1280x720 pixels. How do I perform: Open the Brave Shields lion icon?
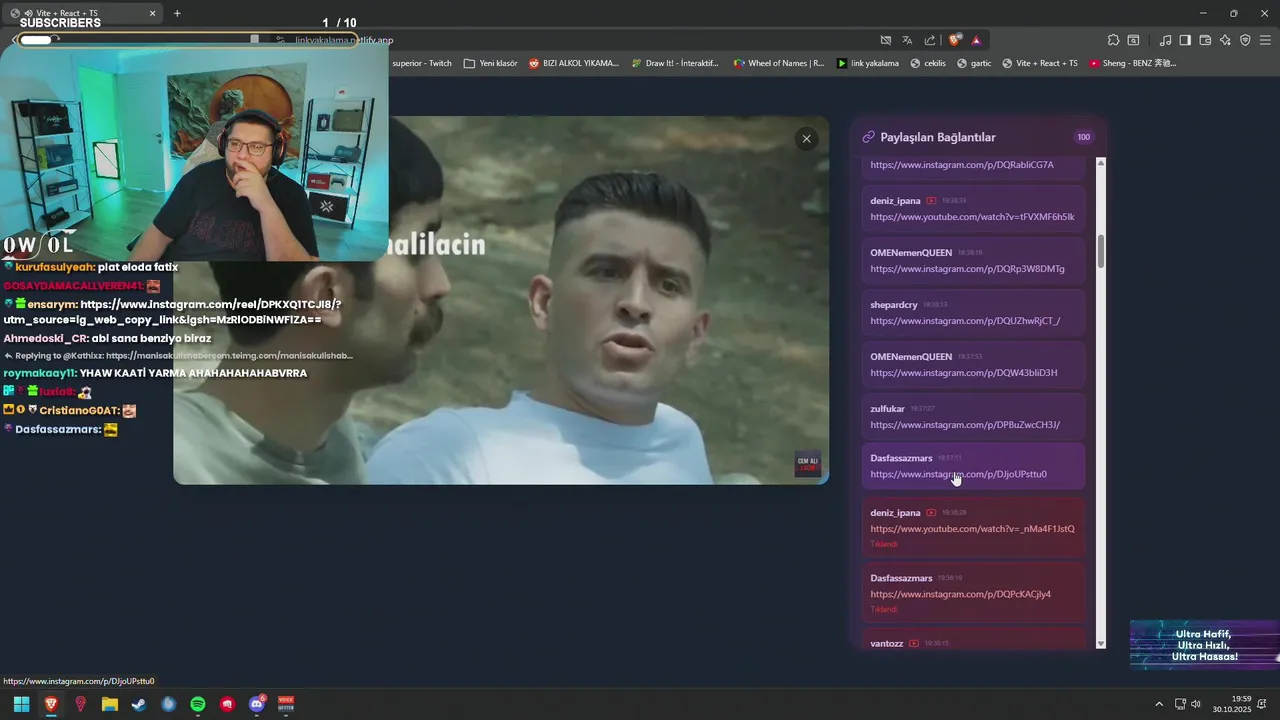(955, 40)
